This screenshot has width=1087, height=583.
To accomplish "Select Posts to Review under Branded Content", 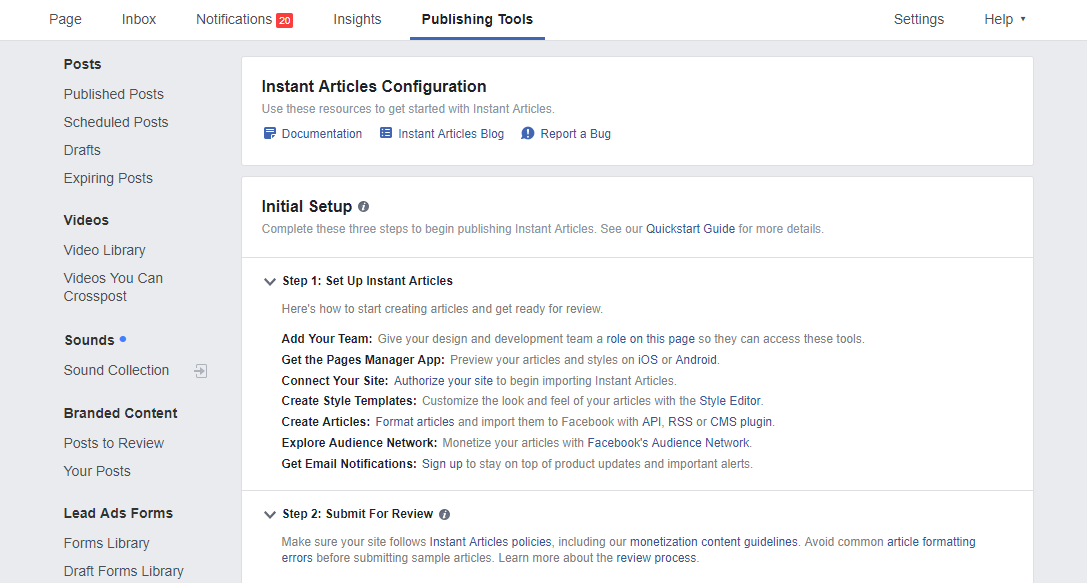I will (x=114, y=443).
